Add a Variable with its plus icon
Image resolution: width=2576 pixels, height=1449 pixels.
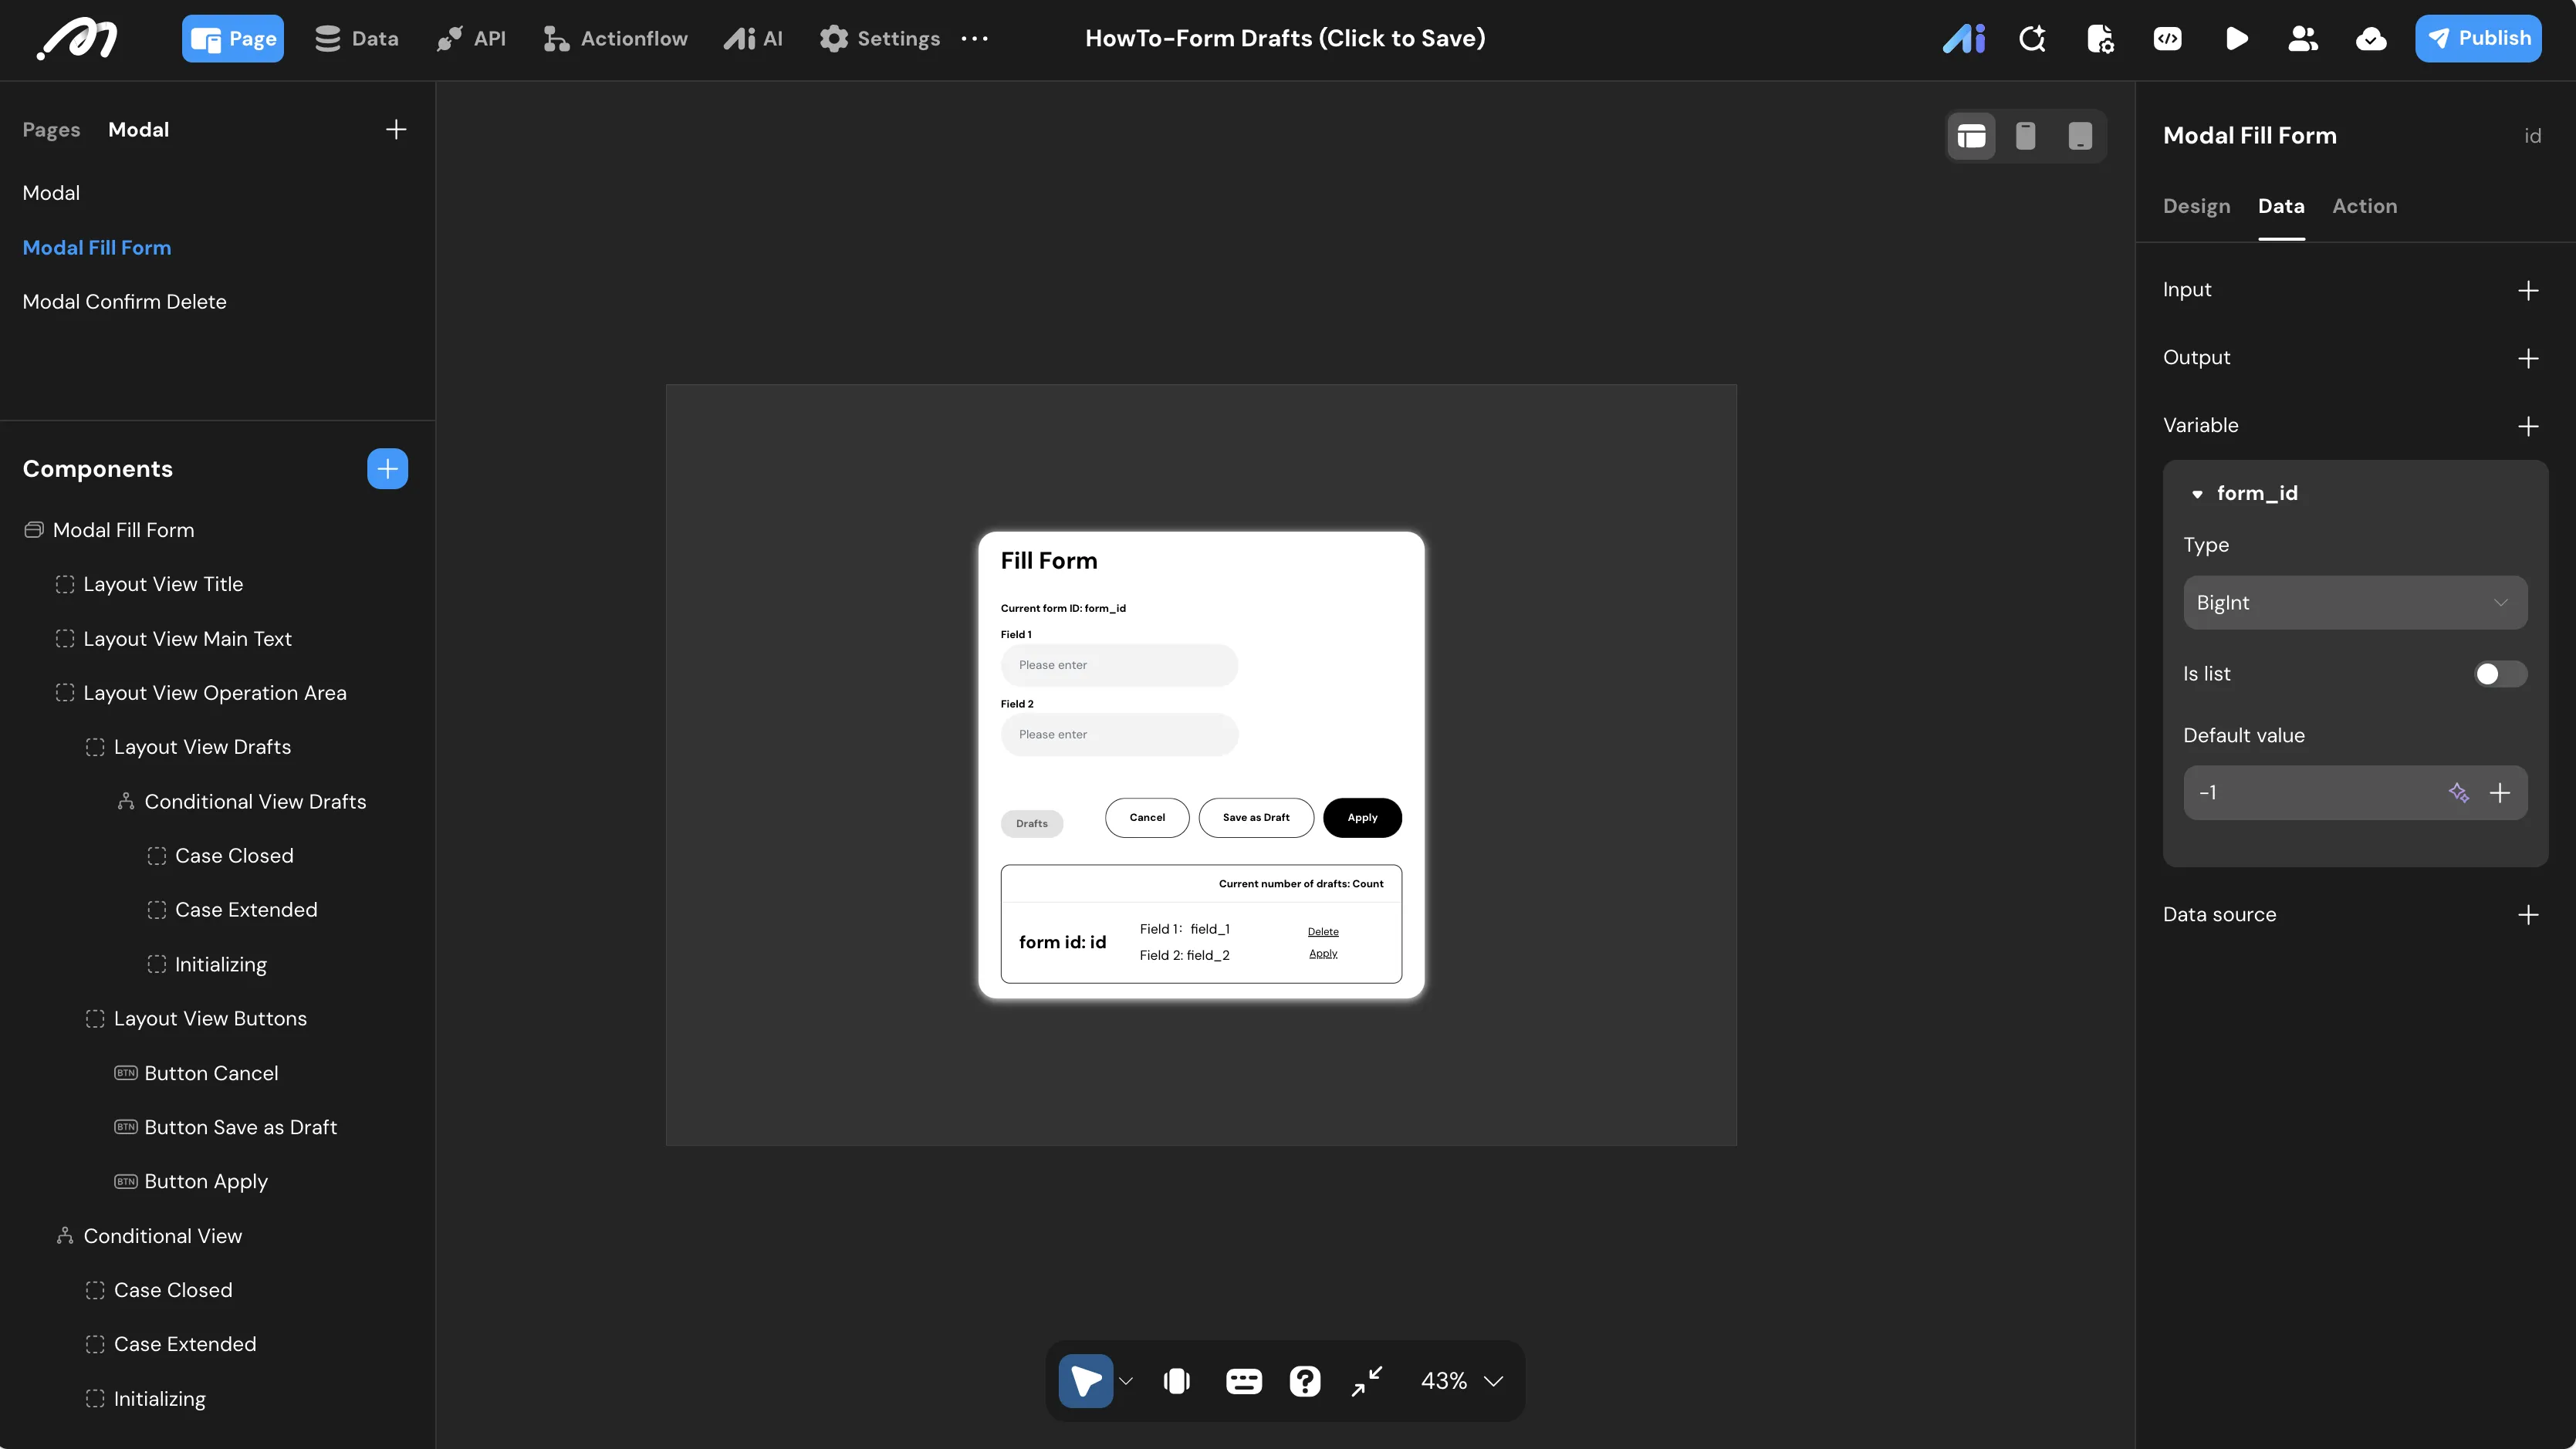click(x=2528, y=426)
